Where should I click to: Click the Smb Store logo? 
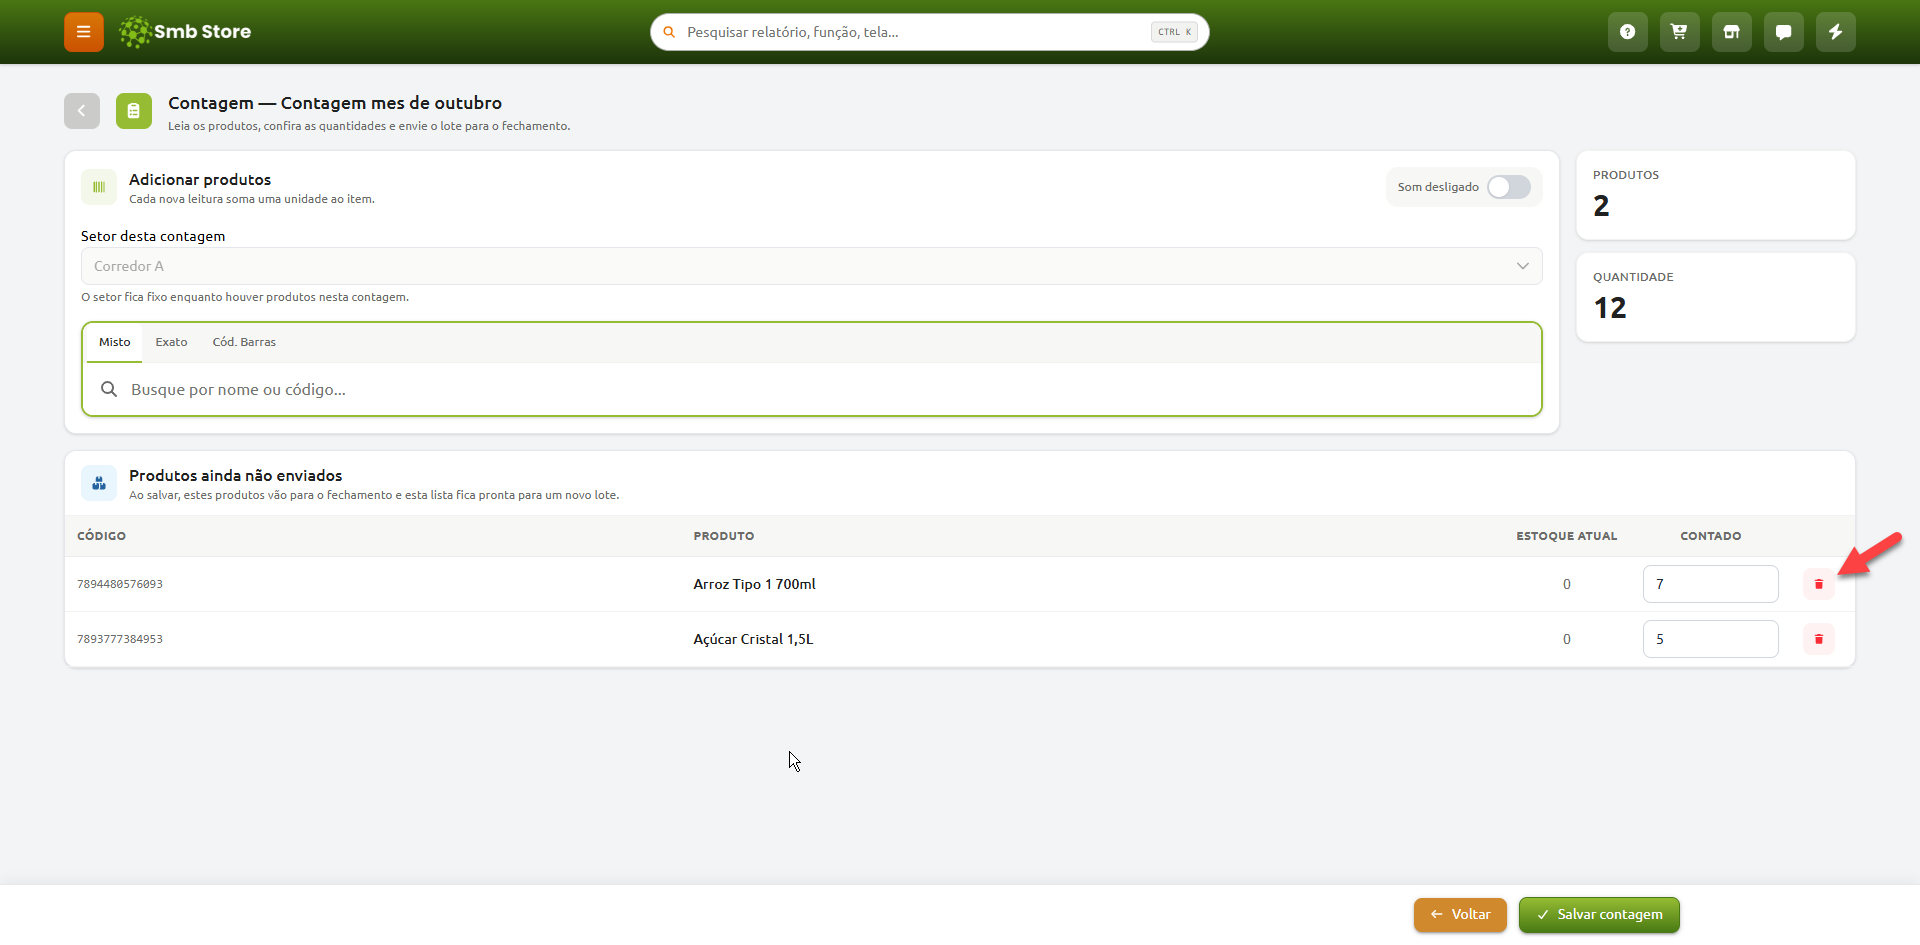pyautogui.click(x=185, y=32)
